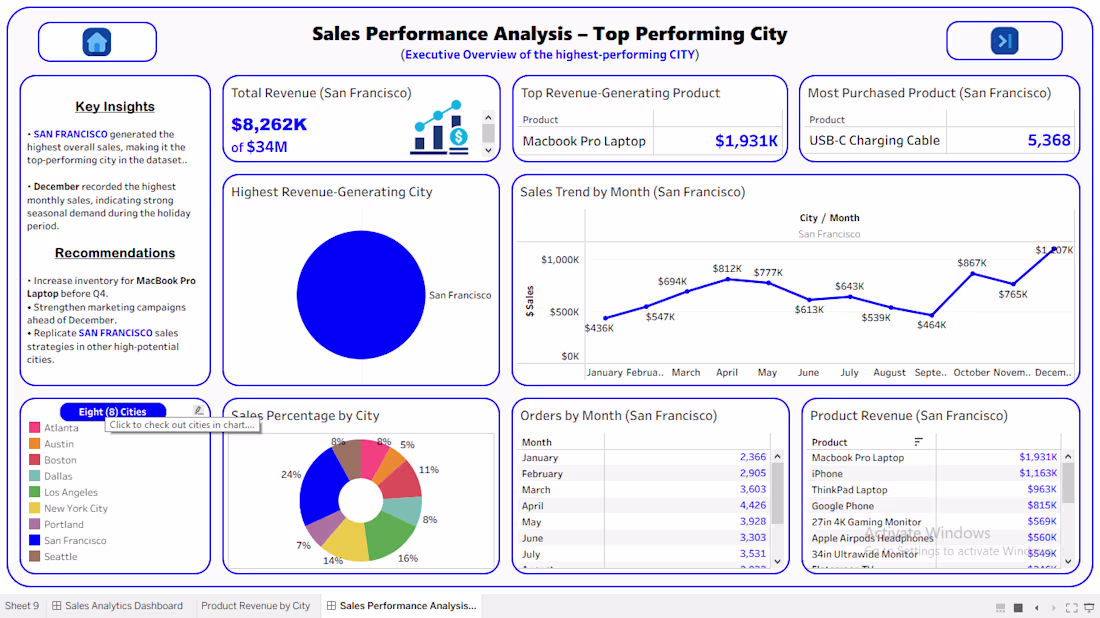Select the Dallas teal legend swatch
This screenshot has width=1100, height=618.
coord(34,476)
